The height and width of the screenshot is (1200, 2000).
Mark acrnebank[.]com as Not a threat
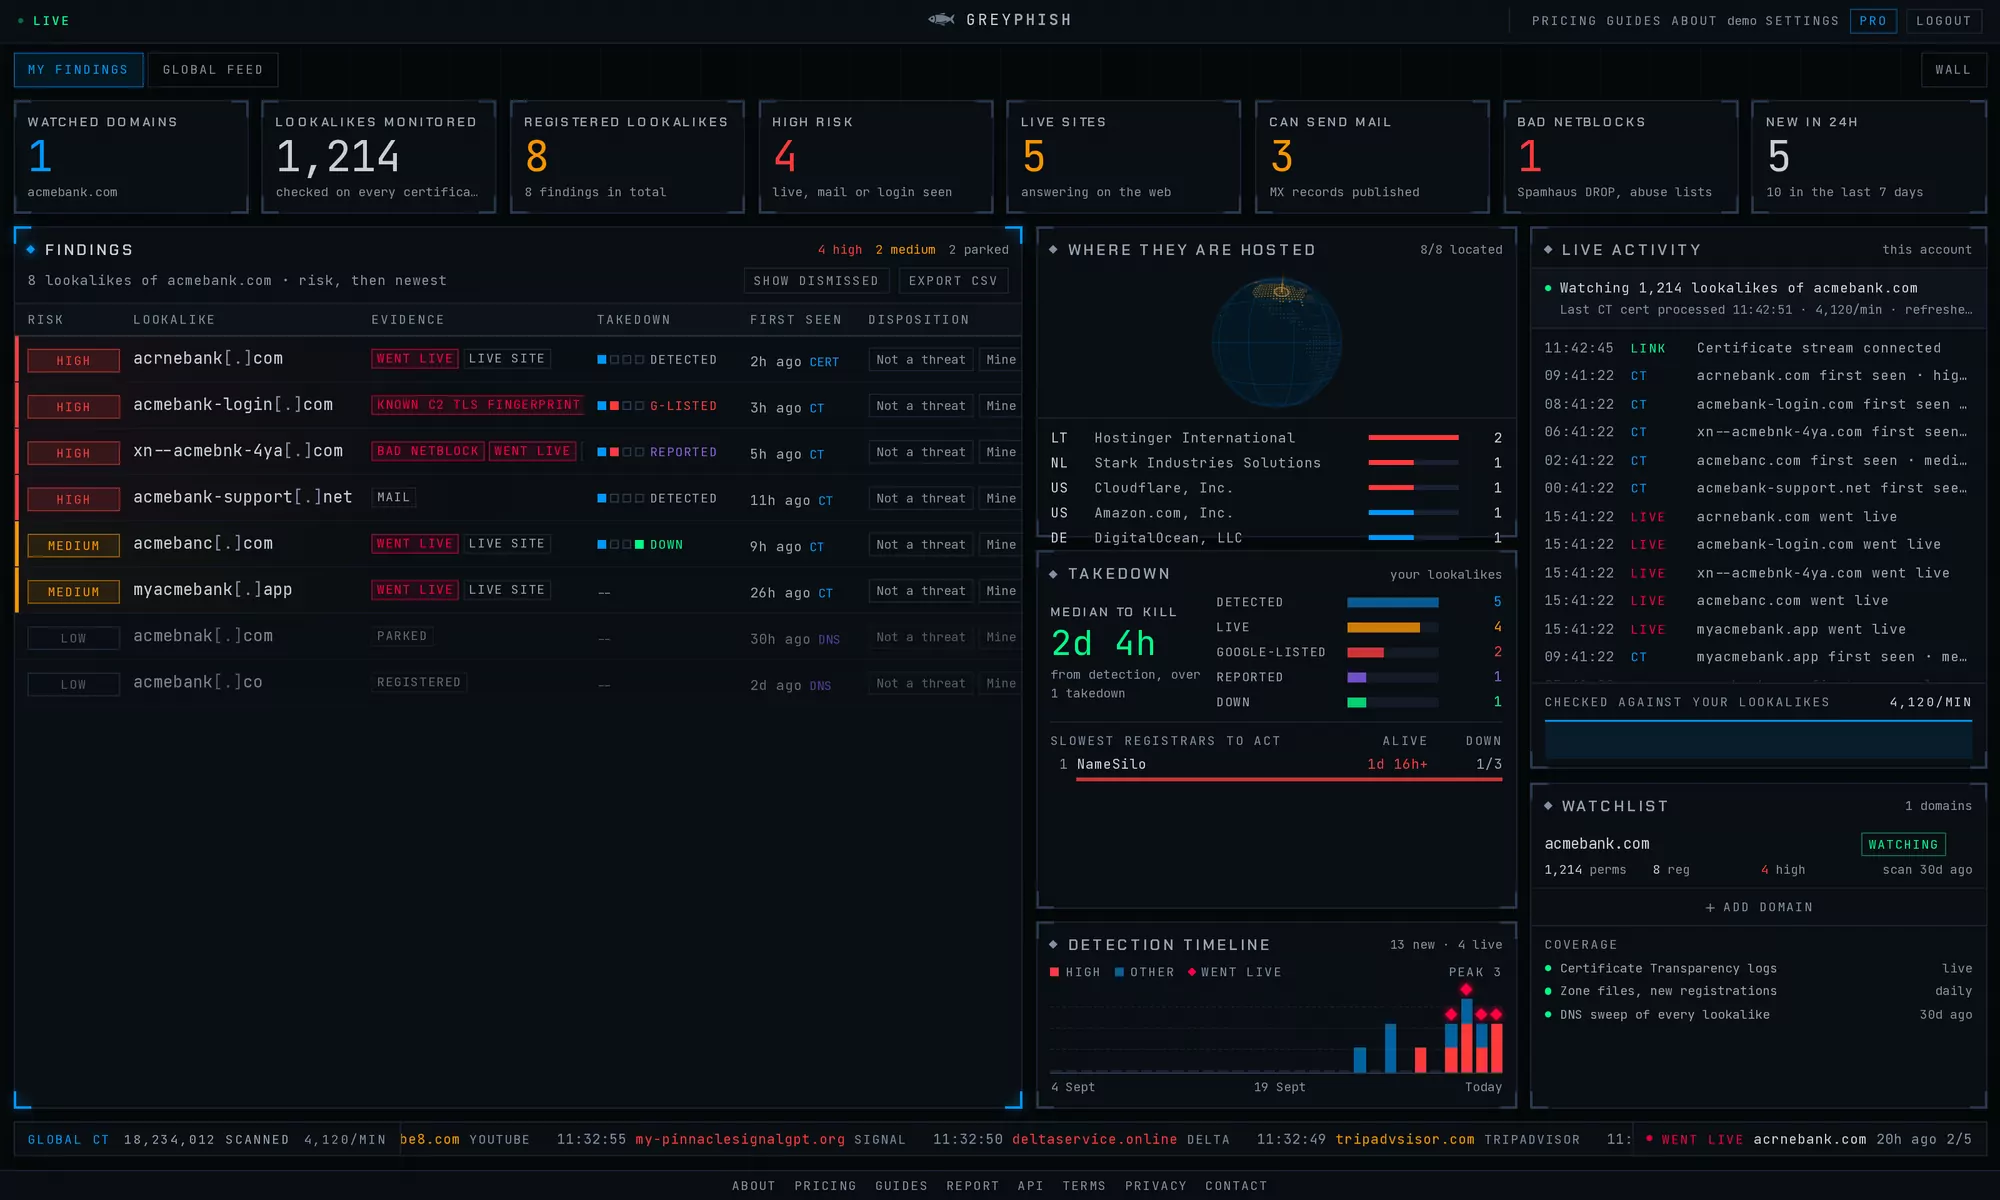click(x=921, y=360)
